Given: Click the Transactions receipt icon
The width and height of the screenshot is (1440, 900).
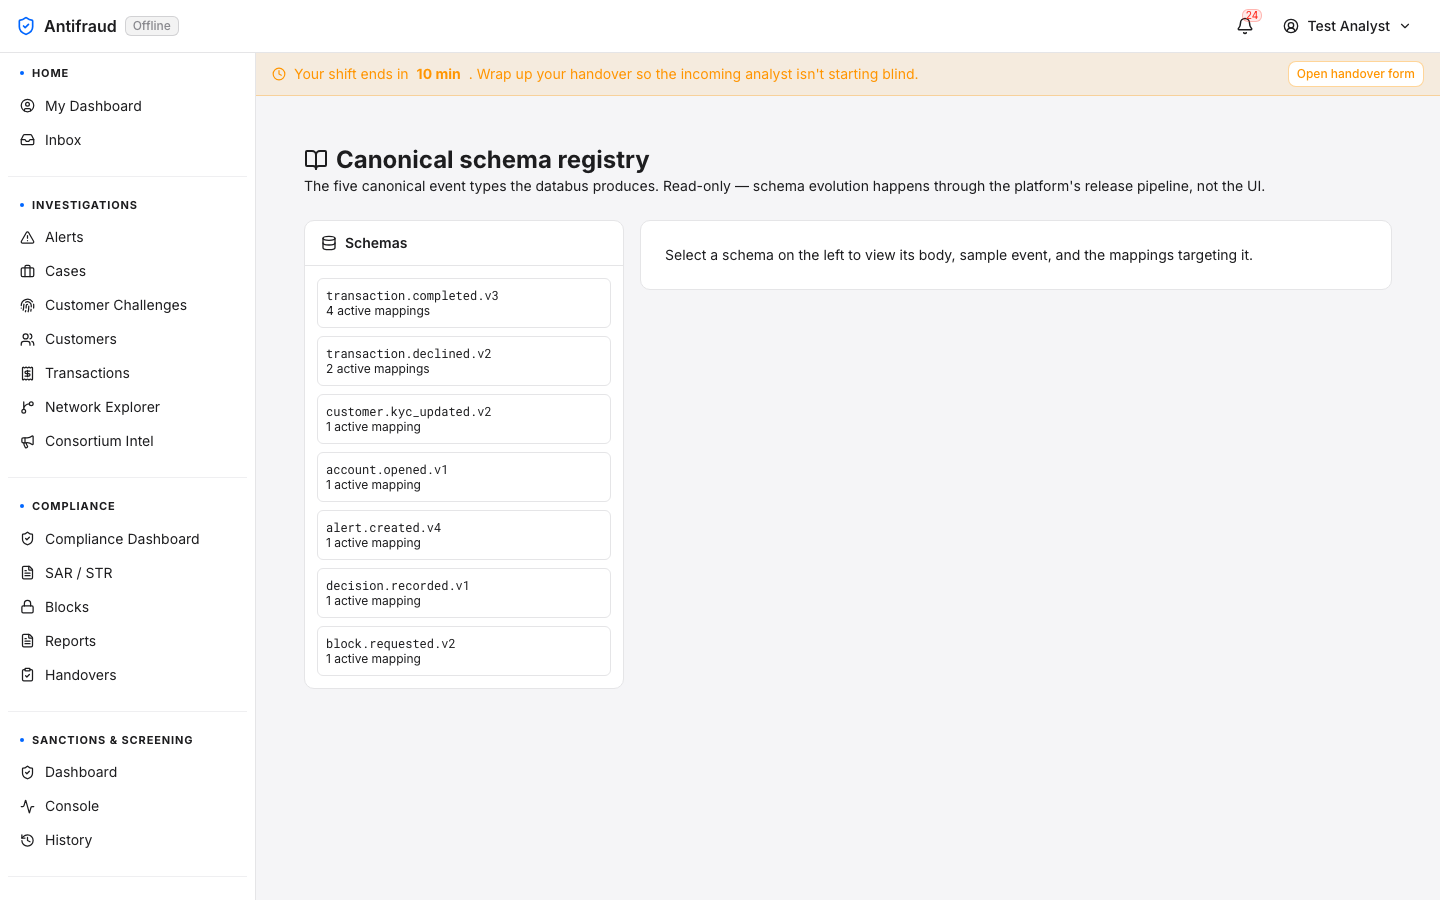Looking at the screenshot, I should 28,373.
